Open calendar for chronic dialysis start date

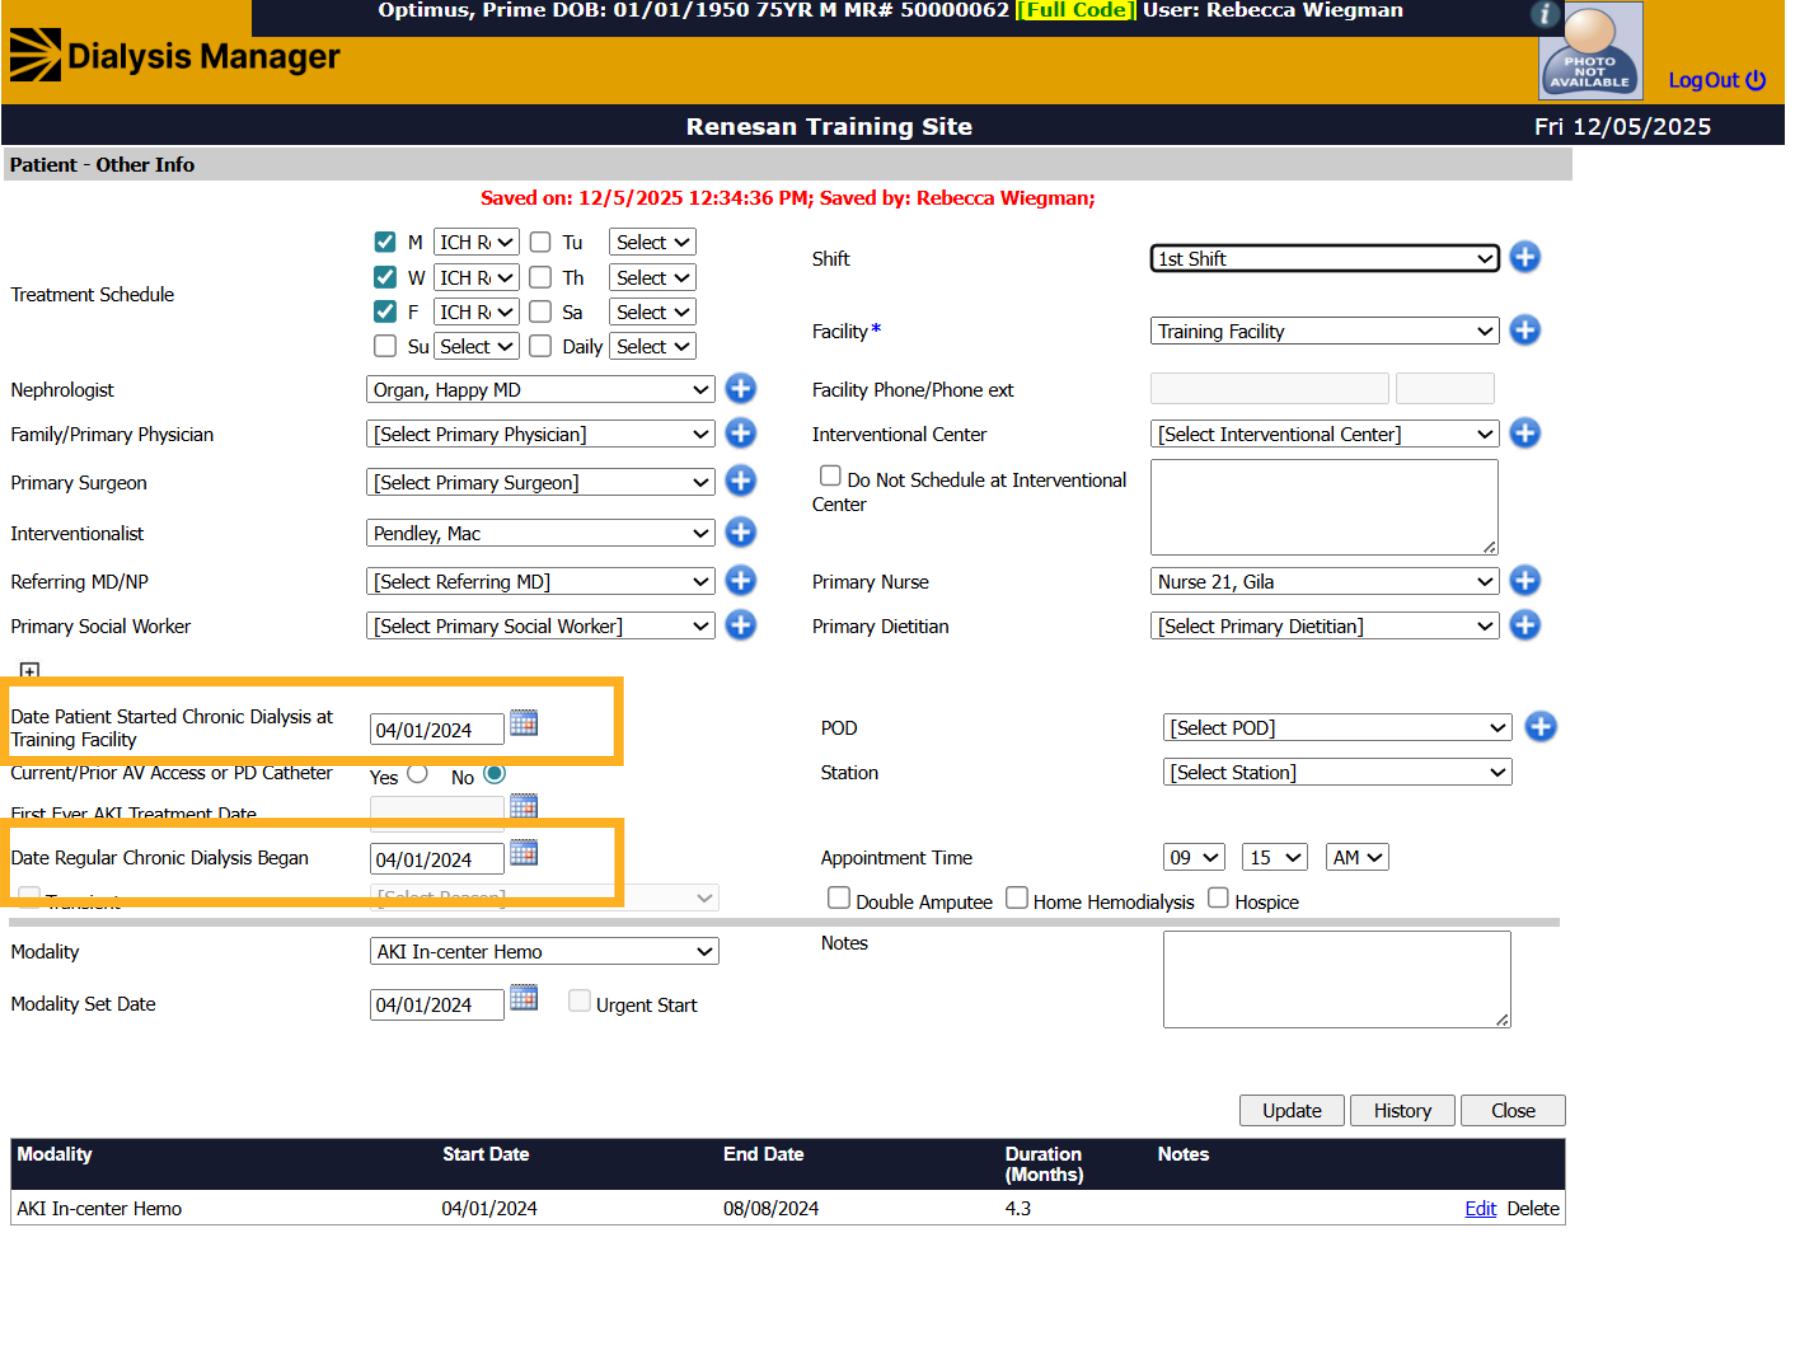524,723
